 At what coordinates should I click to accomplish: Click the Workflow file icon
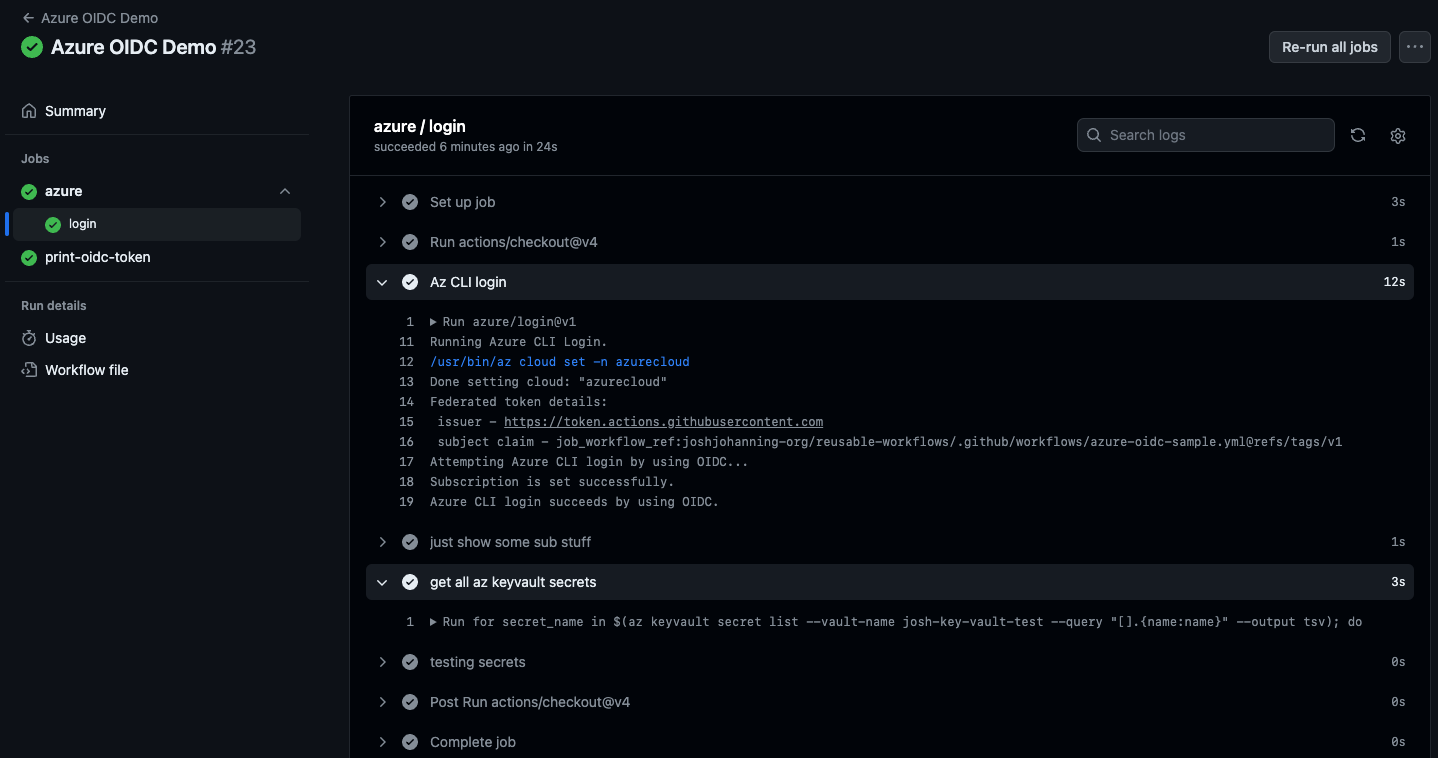(x=29, y=370)
